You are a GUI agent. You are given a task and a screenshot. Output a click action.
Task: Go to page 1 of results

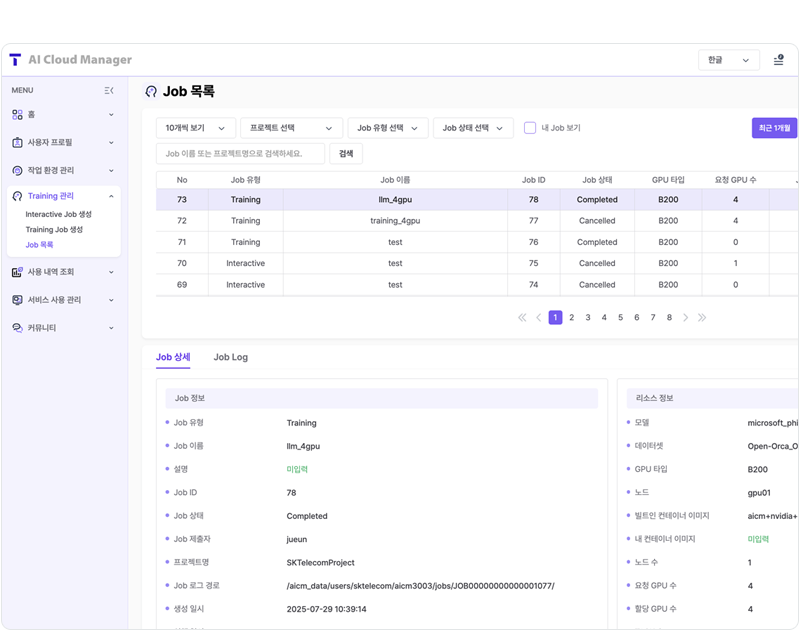click(555, 318)
